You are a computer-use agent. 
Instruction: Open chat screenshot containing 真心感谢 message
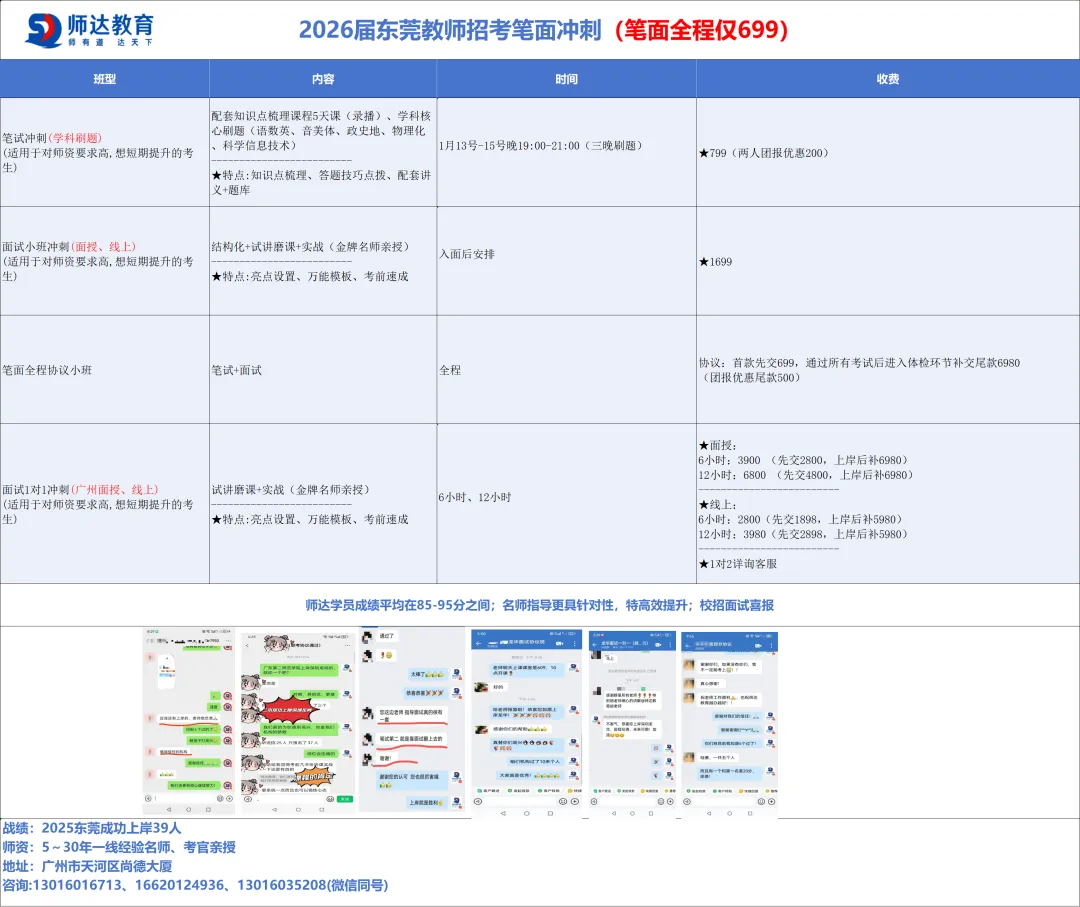pos(729,724)
